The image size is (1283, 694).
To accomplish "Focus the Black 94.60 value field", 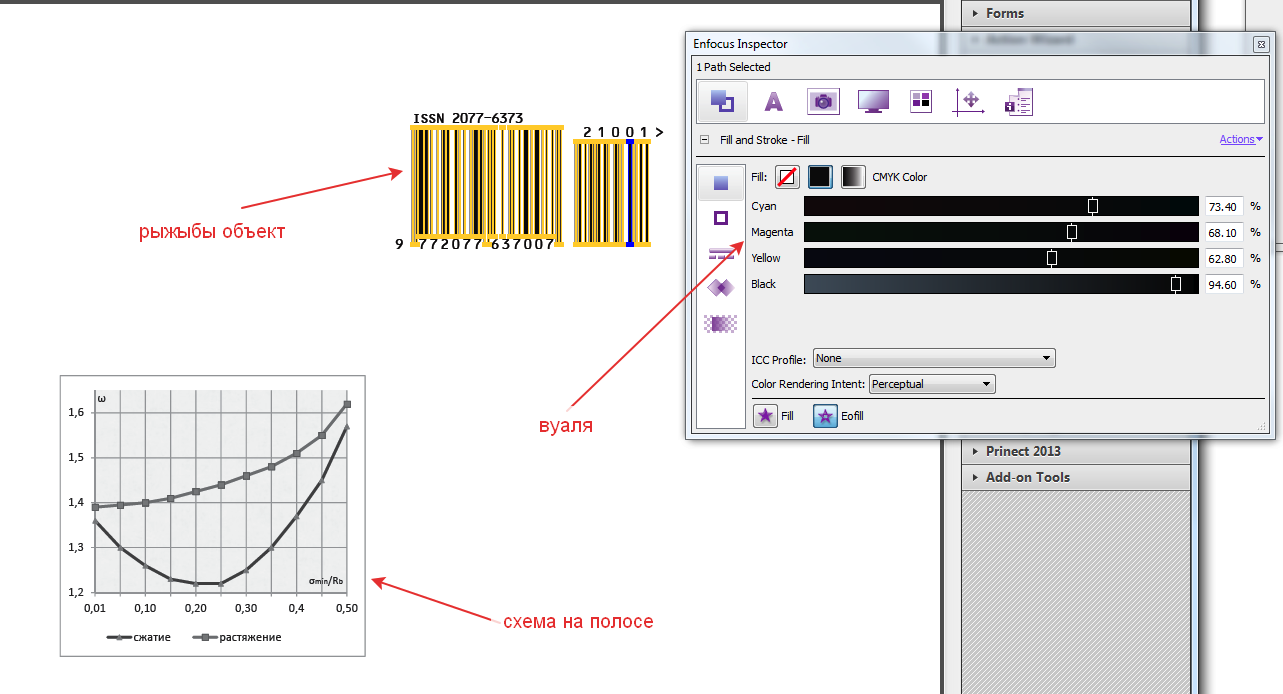I will (1224, 284).
